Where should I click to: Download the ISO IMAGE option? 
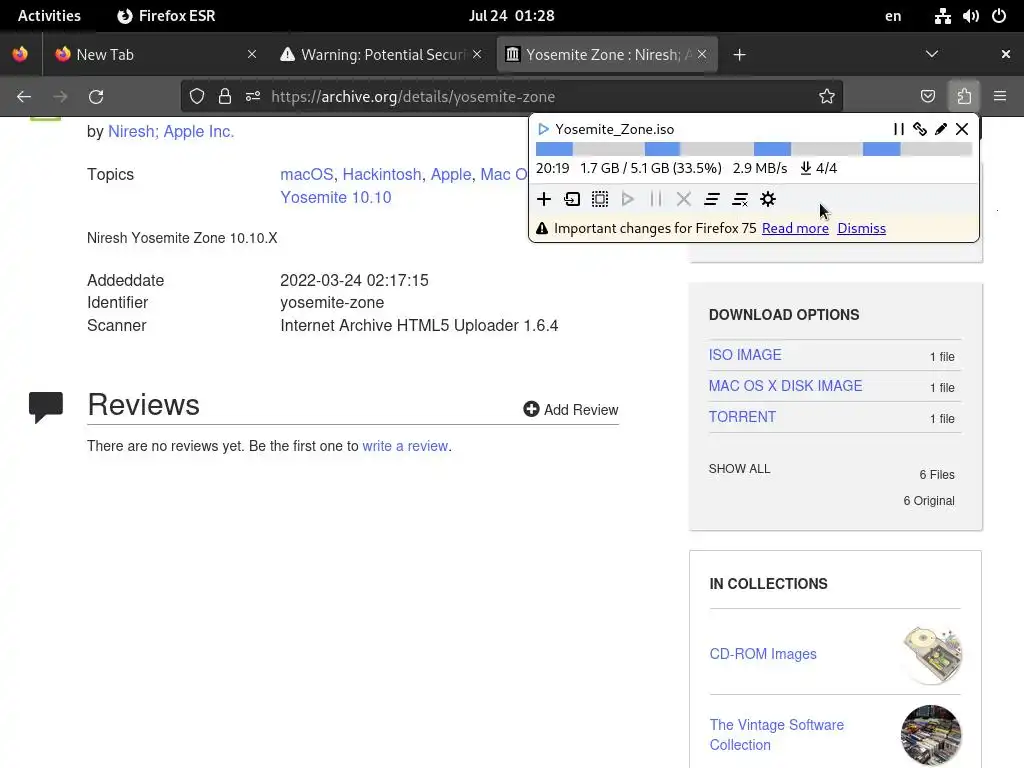[x=745, y=355]
